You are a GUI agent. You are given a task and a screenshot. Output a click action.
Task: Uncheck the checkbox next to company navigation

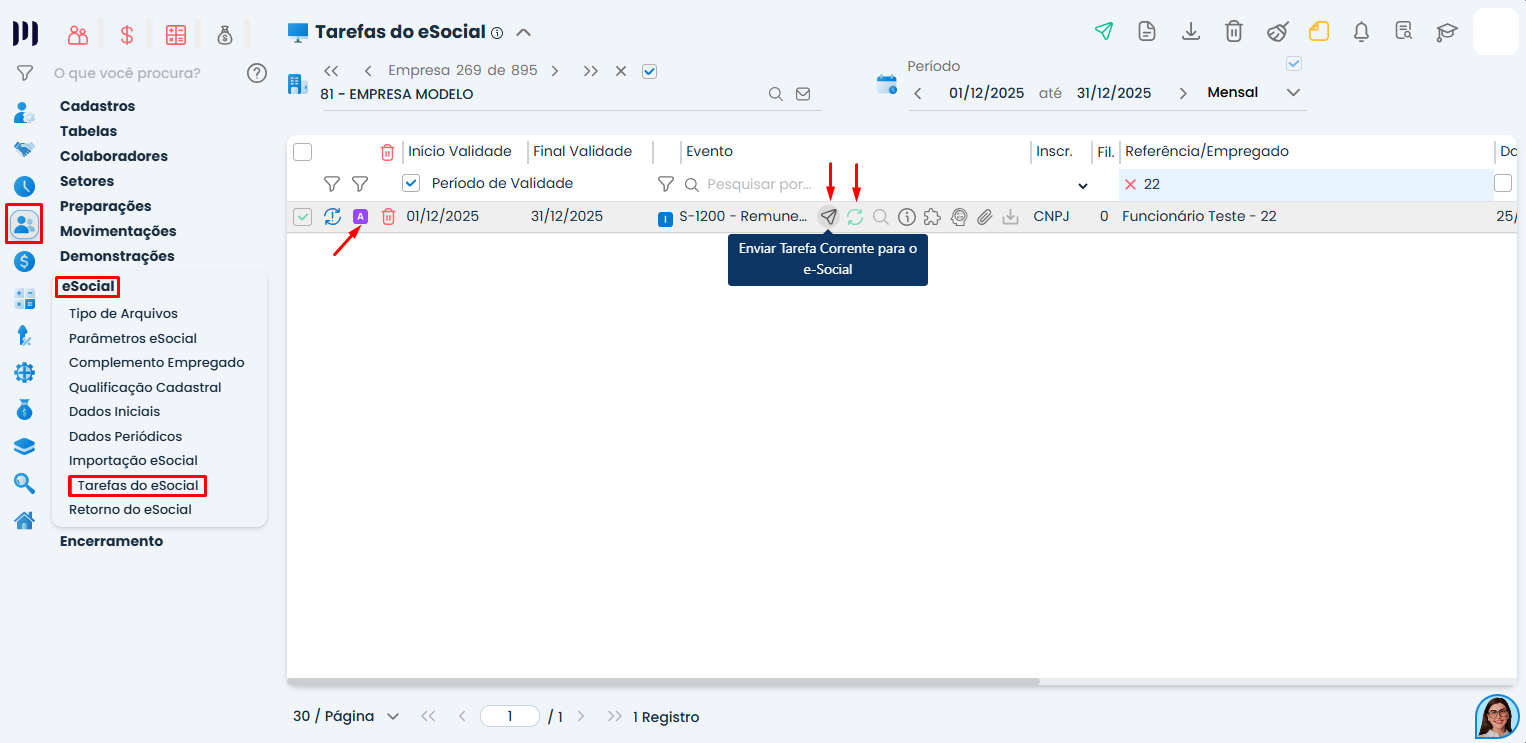click(649, 71)
